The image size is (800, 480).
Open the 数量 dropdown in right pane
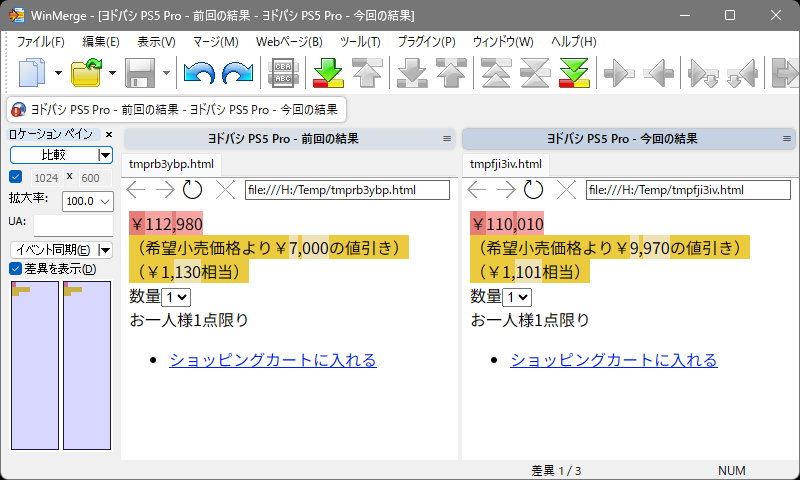[517, 297]
